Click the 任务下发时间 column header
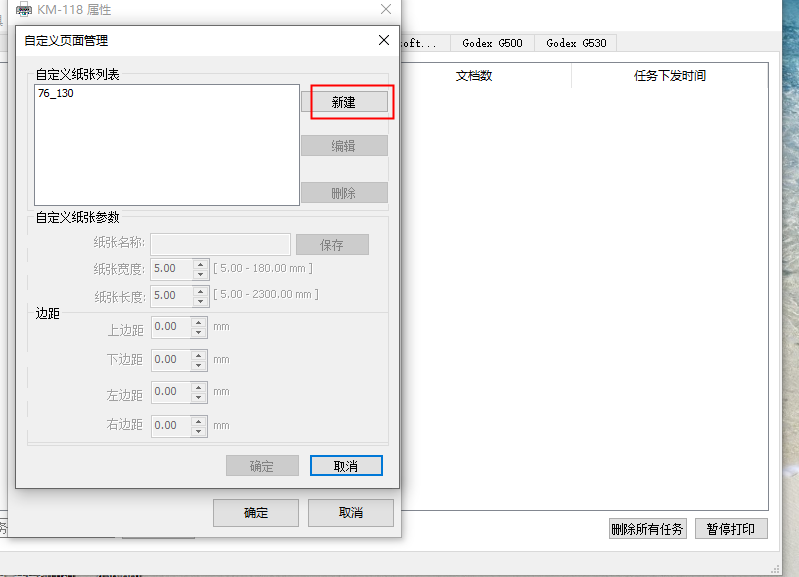This screenshot has height=577, width=799. pyautogui.click(x=669, y=76)
